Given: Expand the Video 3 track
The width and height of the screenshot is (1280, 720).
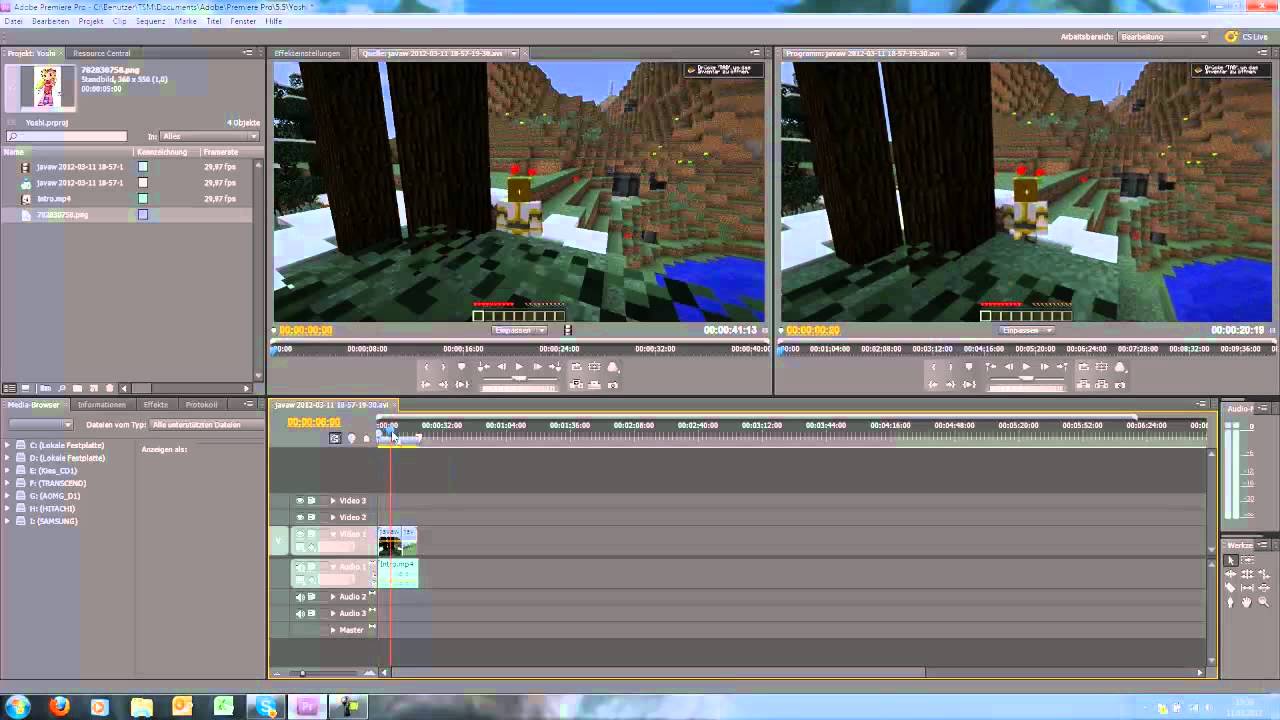Looking at the screenshot, I should (x=333, y=501).
